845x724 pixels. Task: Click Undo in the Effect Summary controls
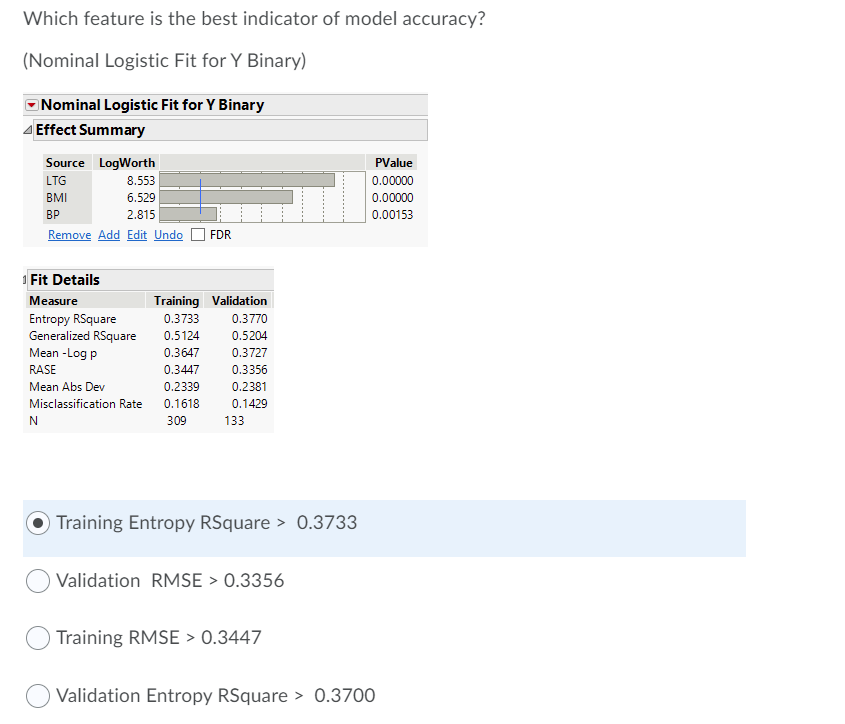[167, 234]
